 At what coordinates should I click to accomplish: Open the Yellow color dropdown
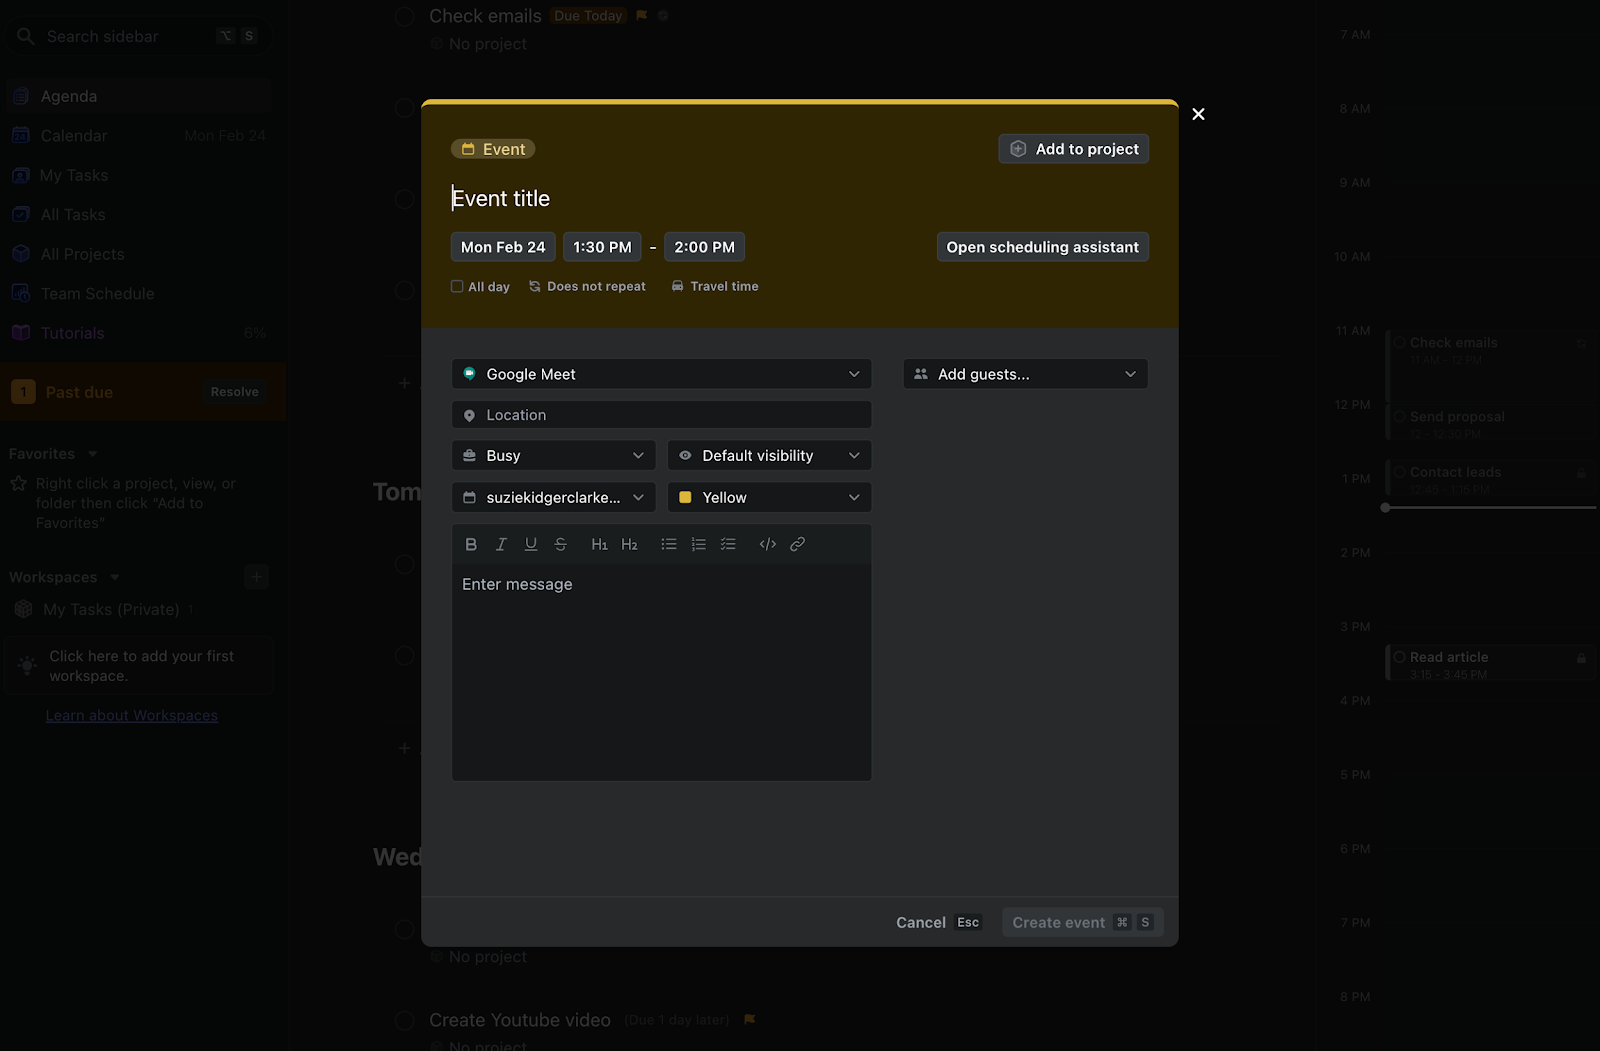tap(770, 498)
